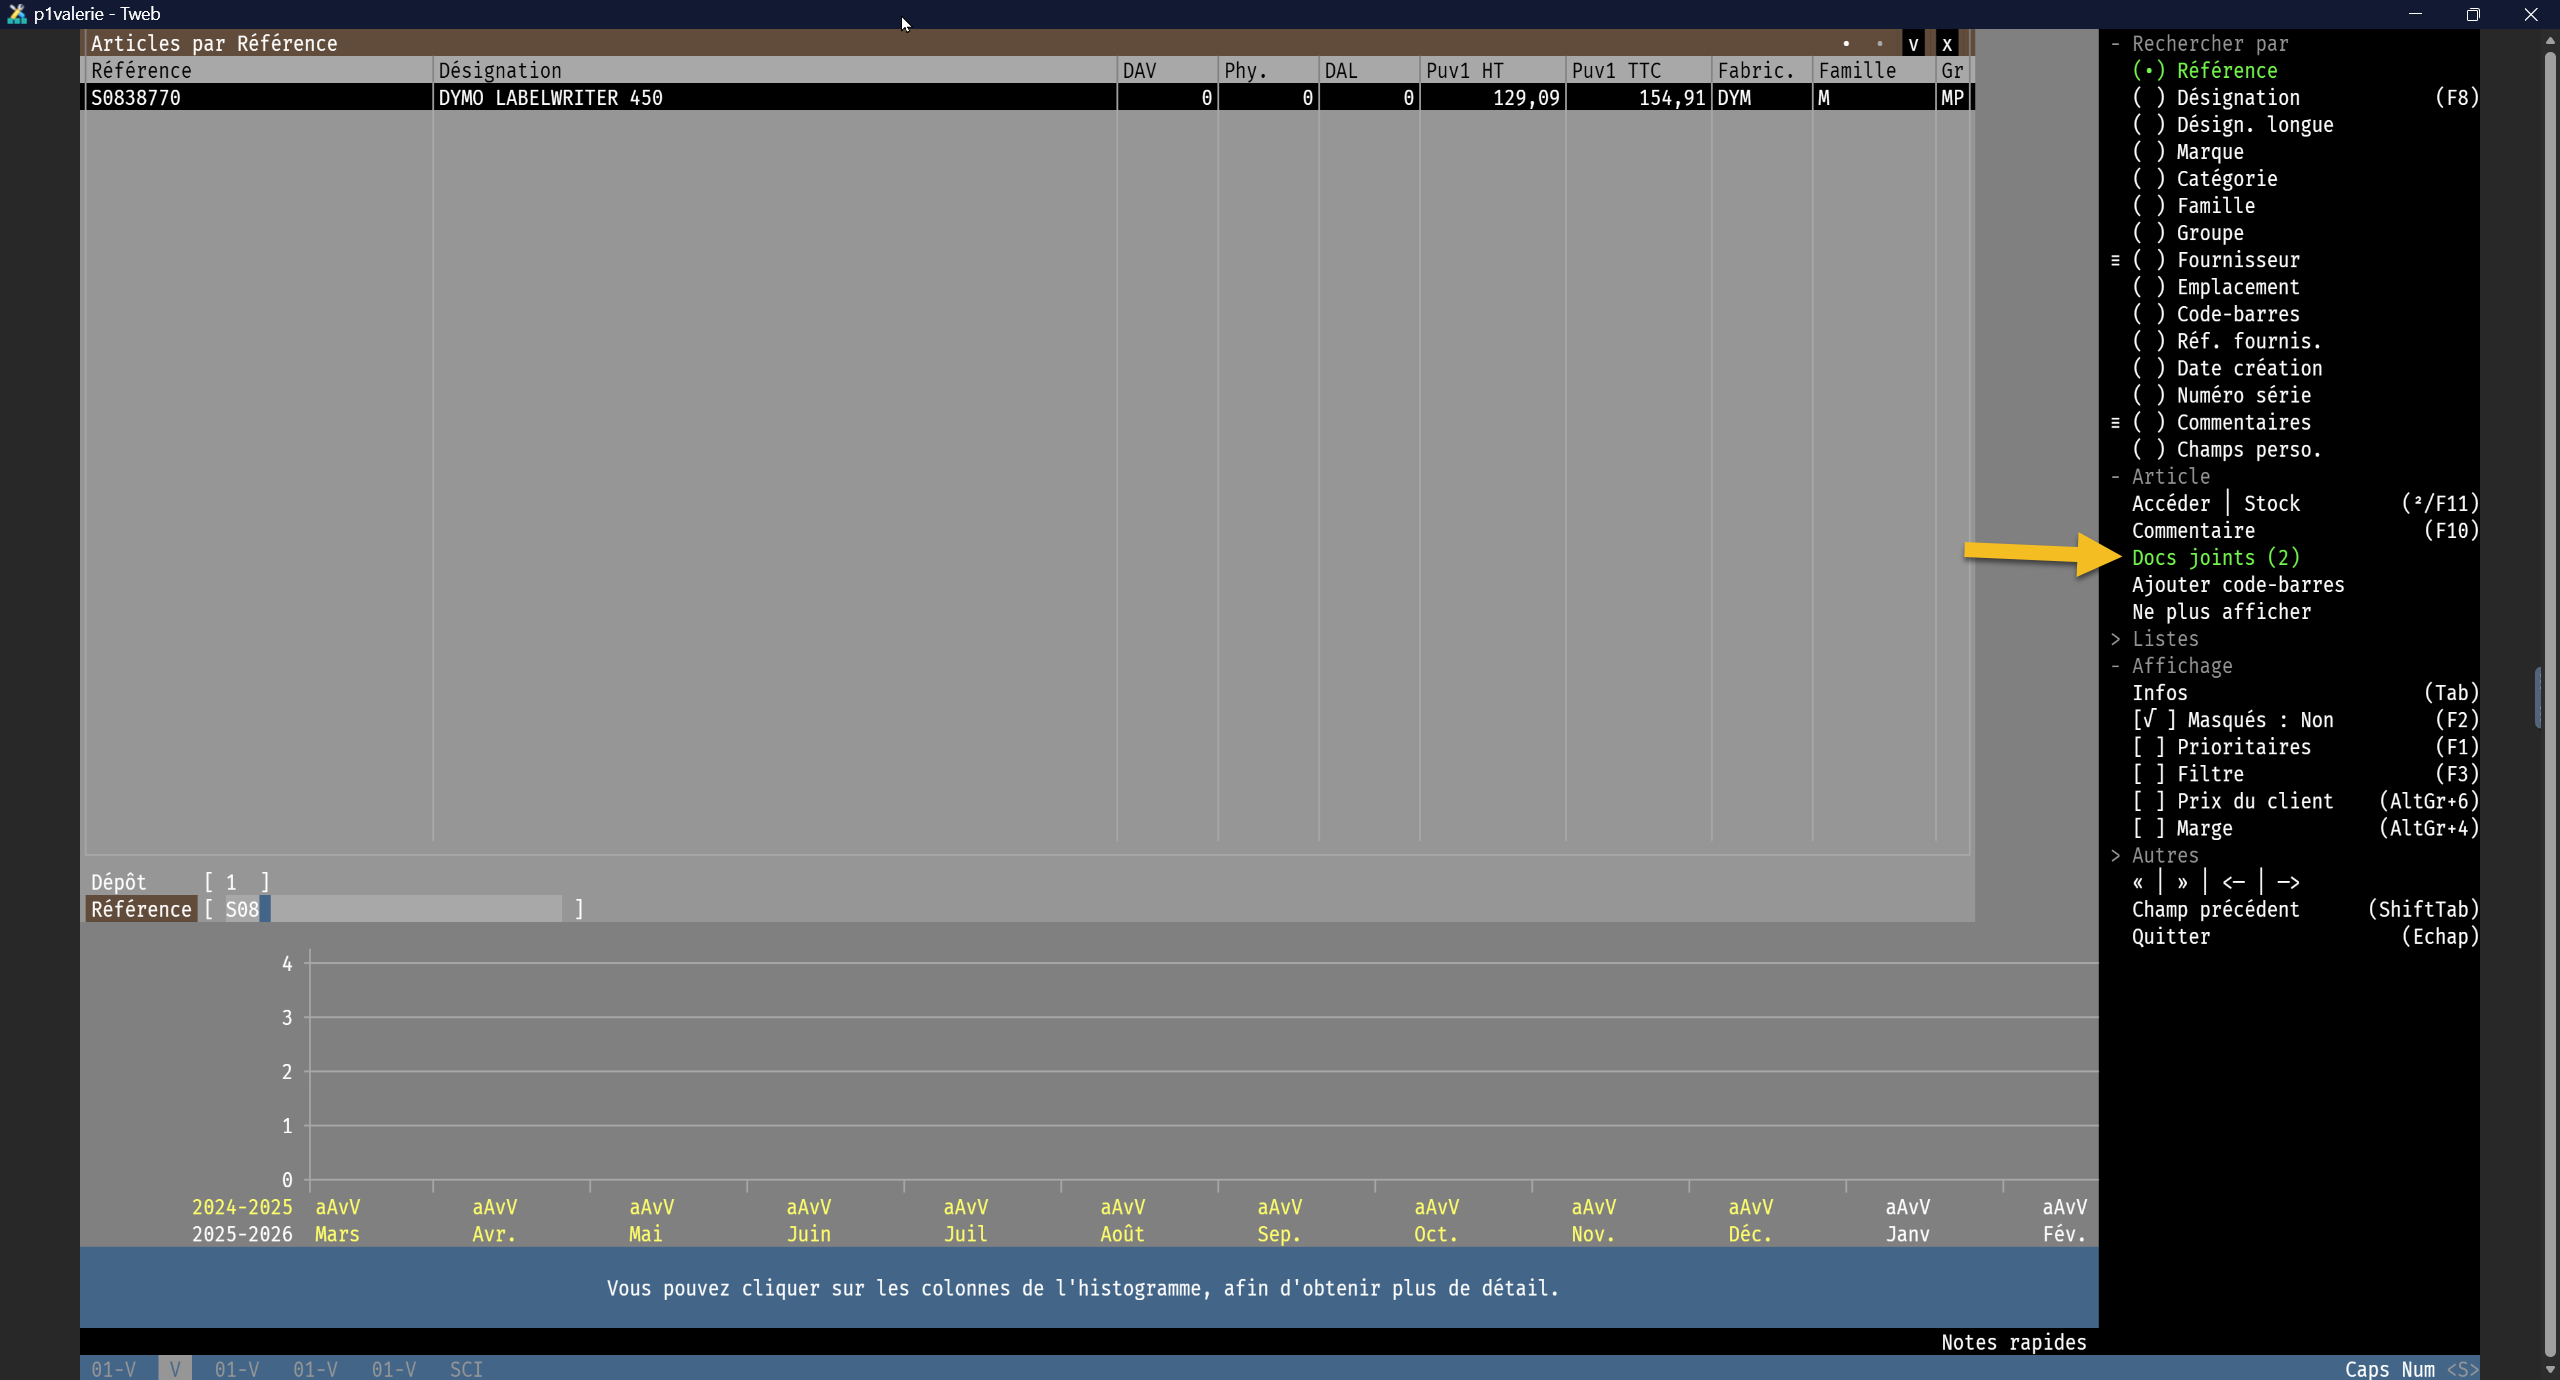2560x1380 pixels.
Task: Click the <- left arrow navigation symbol
Action: tap(2233, 882)
